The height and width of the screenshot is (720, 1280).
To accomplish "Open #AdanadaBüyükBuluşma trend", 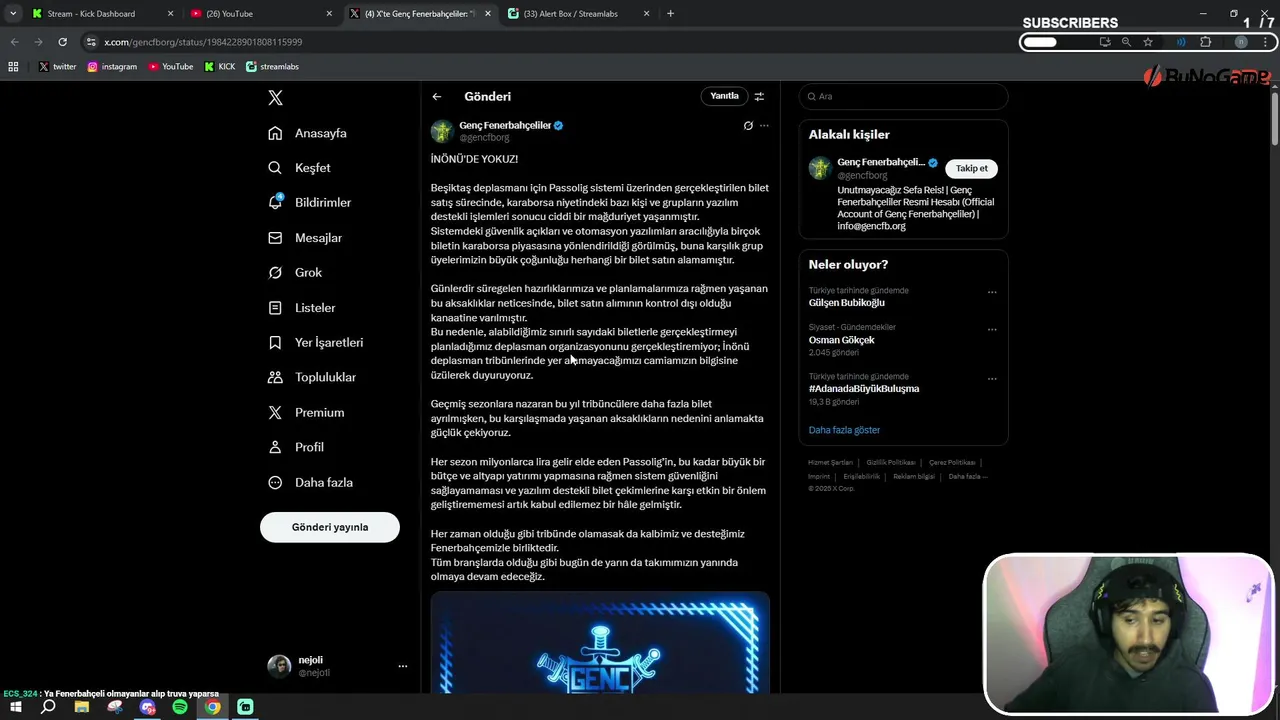I will tap(864, 388).
